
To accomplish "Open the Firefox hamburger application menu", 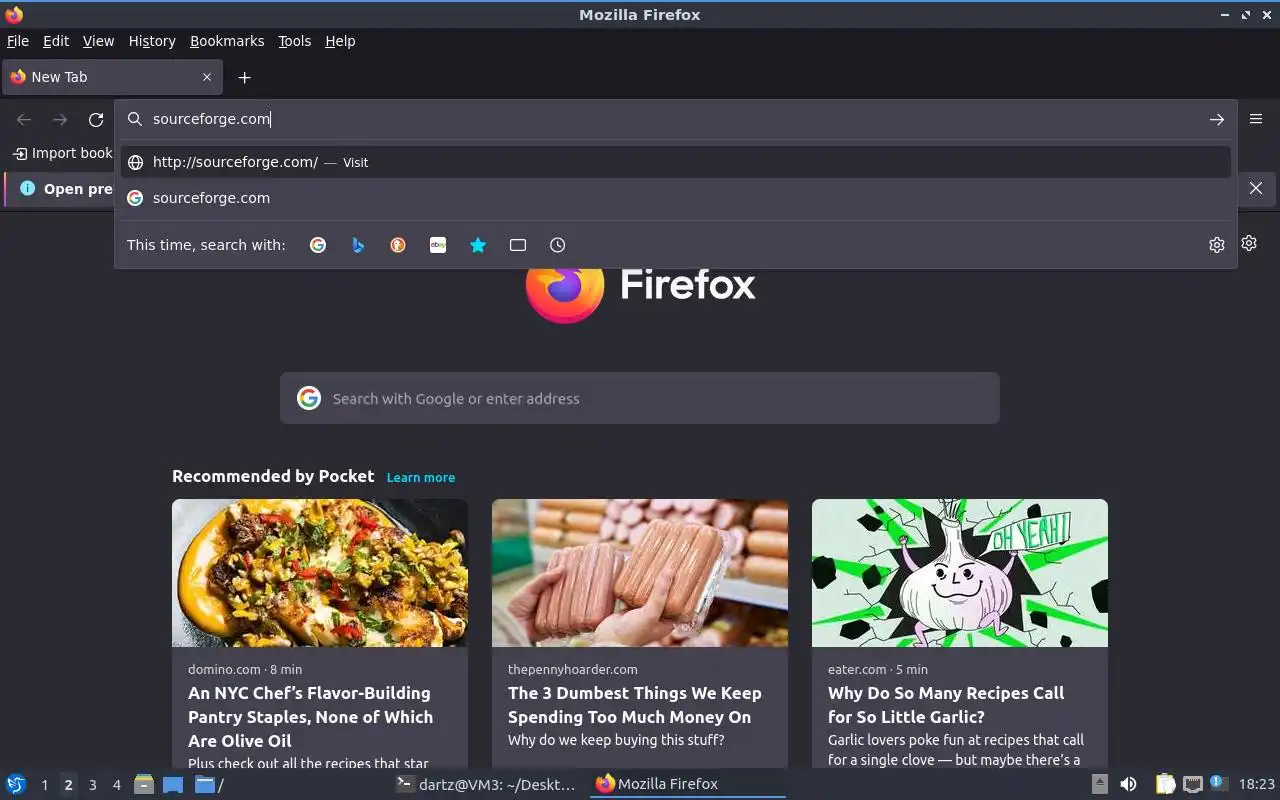I will (1256, 119).
